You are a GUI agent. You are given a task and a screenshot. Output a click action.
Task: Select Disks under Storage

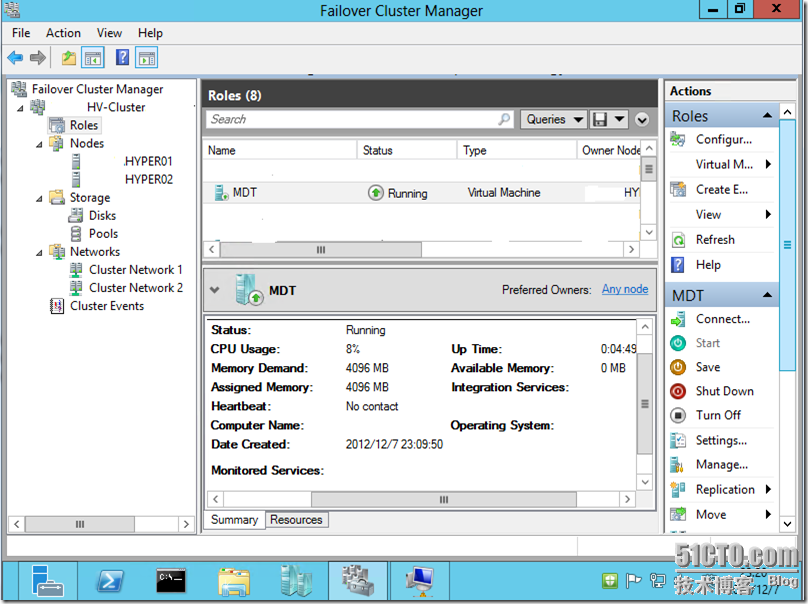tap(102, 215)
